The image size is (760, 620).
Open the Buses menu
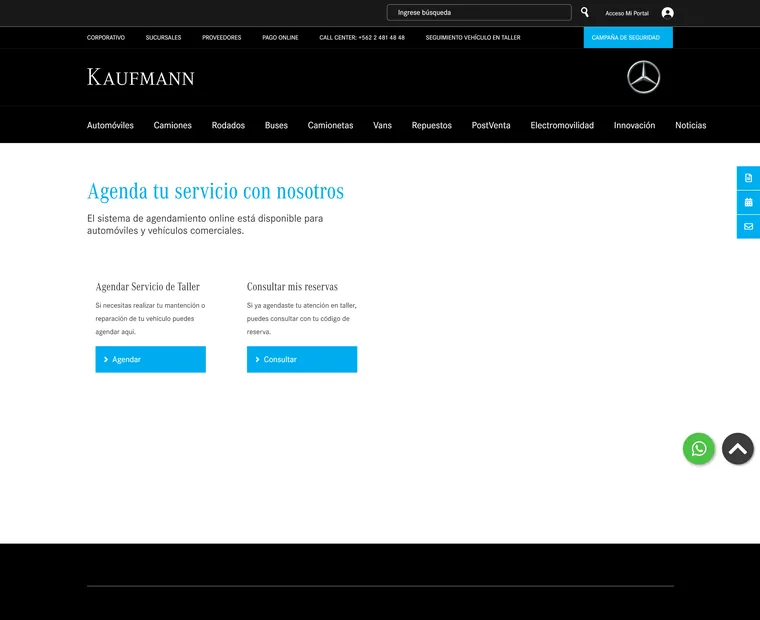pyautogui.click(x=276, y=125)
